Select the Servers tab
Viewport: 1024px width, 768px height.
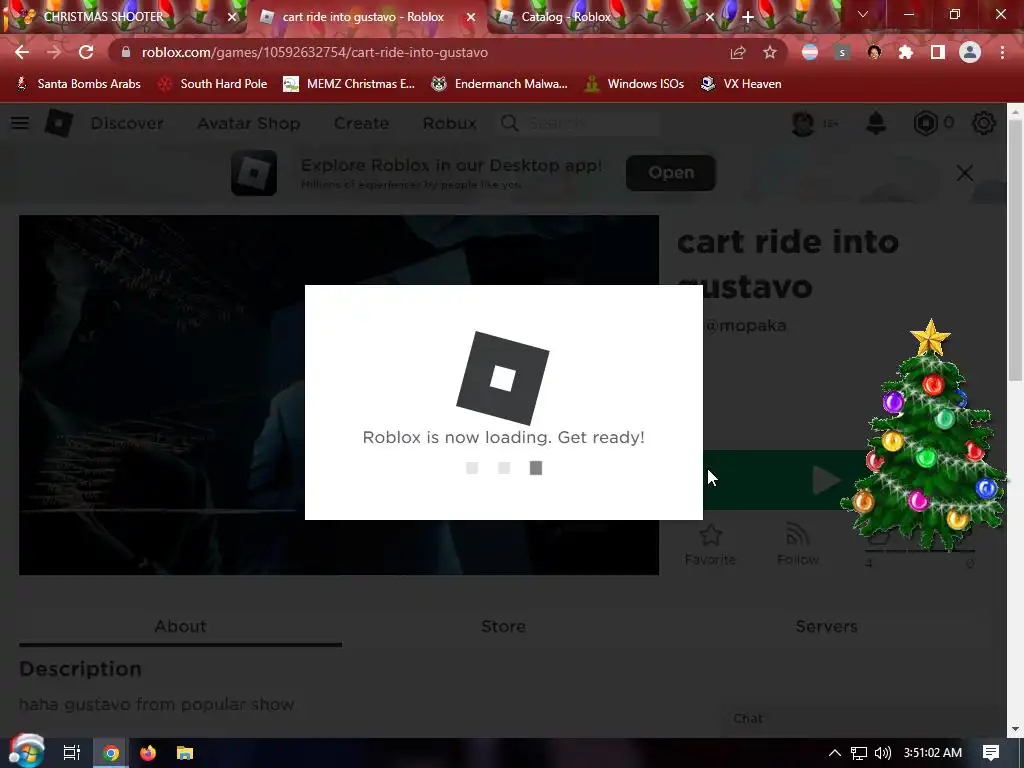tap(826, 626)
